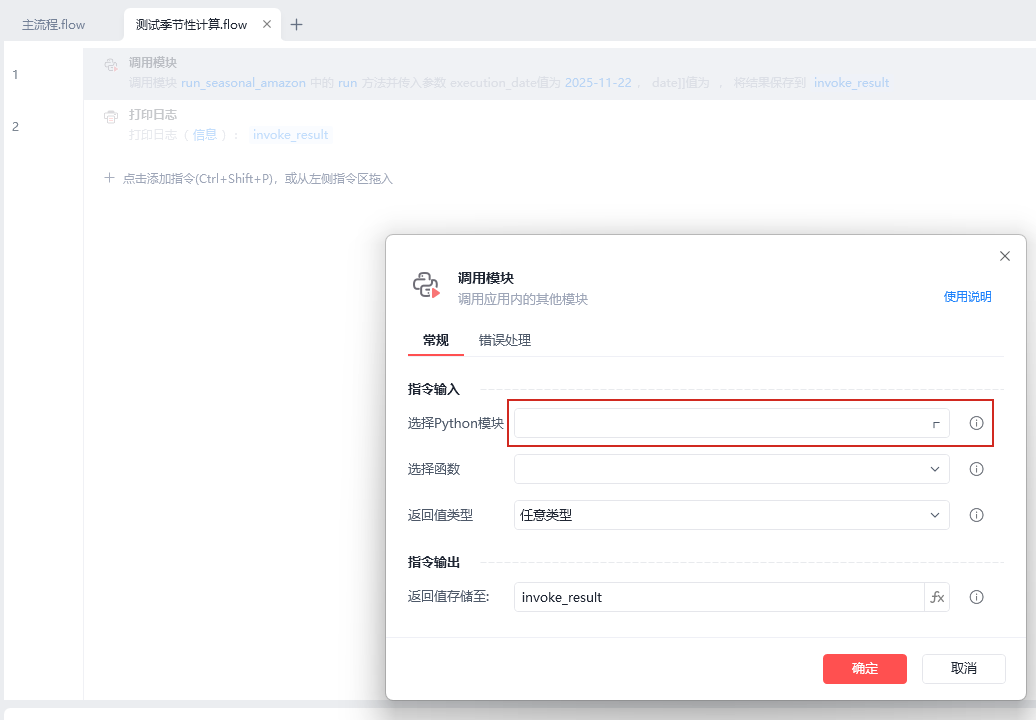Click 信息 log level in 打印日志 step
This screenshot has width=1036, height=720.
[x=205, y=135]
